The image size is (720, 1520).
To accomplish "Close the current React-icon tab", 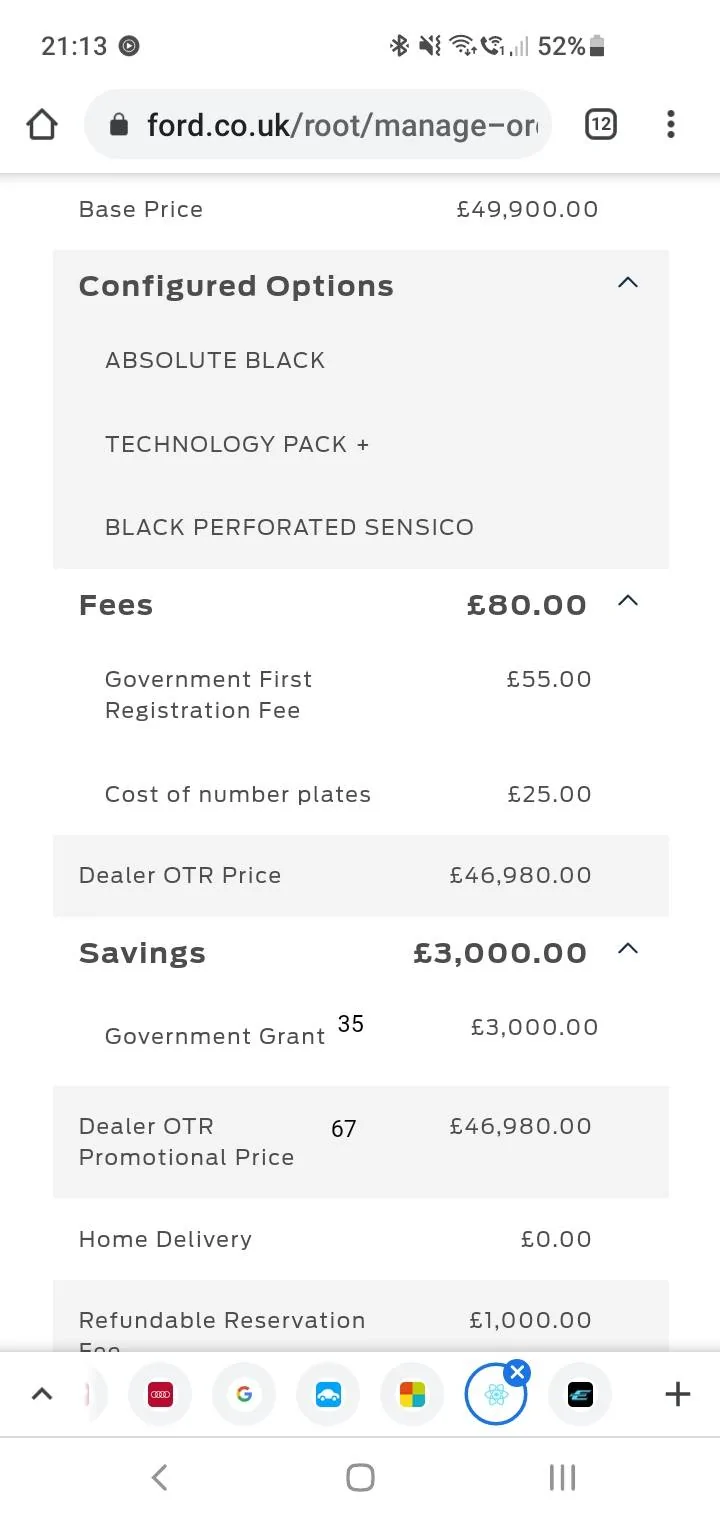I will point(517,1372).
